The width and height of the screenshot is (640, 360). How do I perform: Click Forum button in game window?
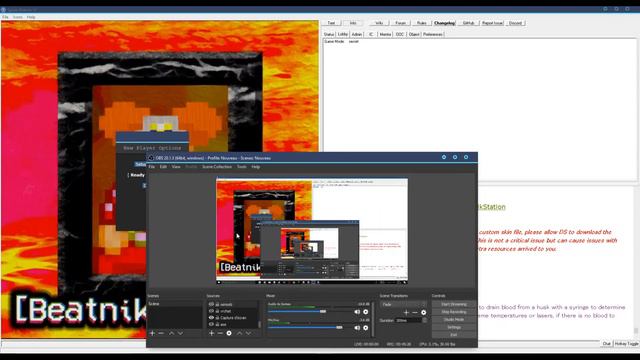pos(400,23)
